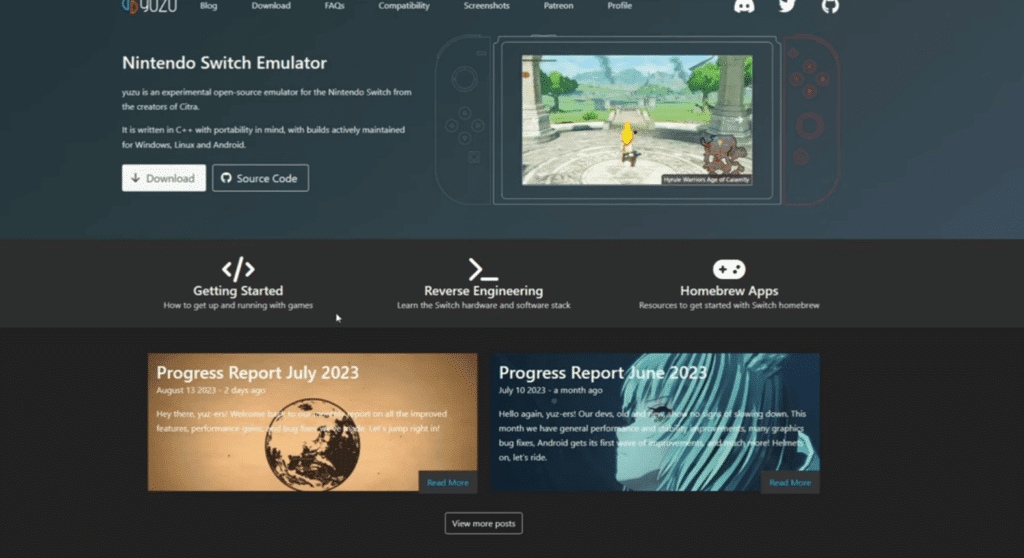Open the Blog menu item

click(x=208, y=6)
